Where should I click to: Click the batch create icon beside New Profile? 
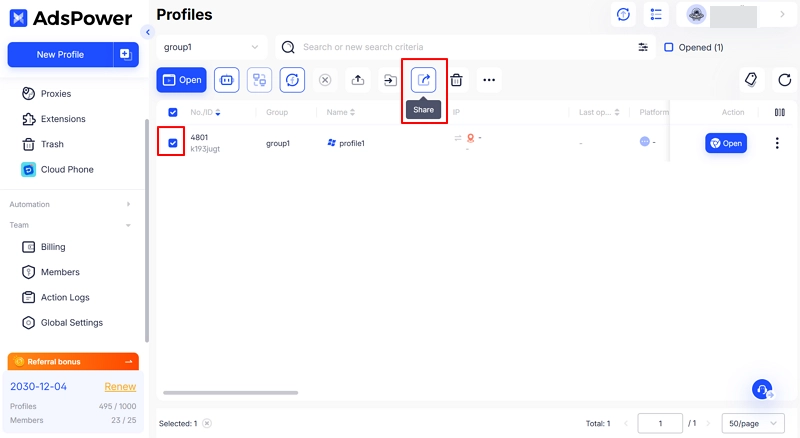[x=126, y=54]
